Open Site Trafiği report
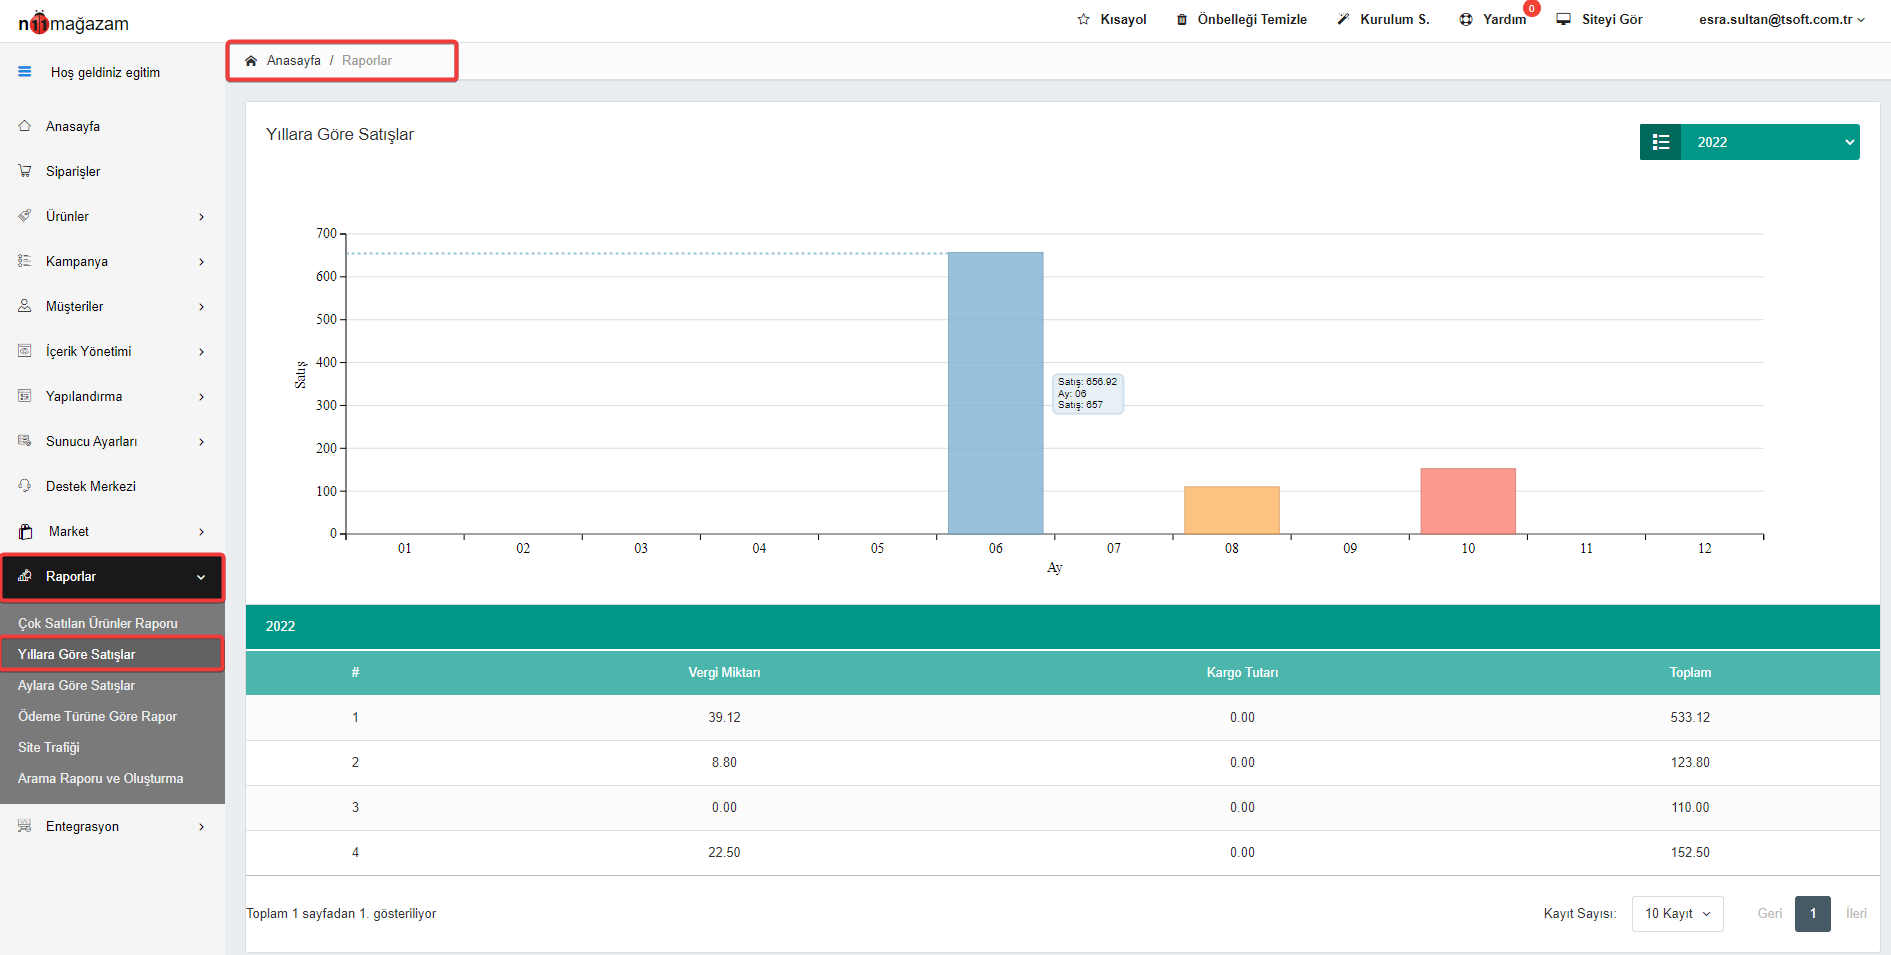Screen dimensions: 1891x955 click(x=48, y=747)
